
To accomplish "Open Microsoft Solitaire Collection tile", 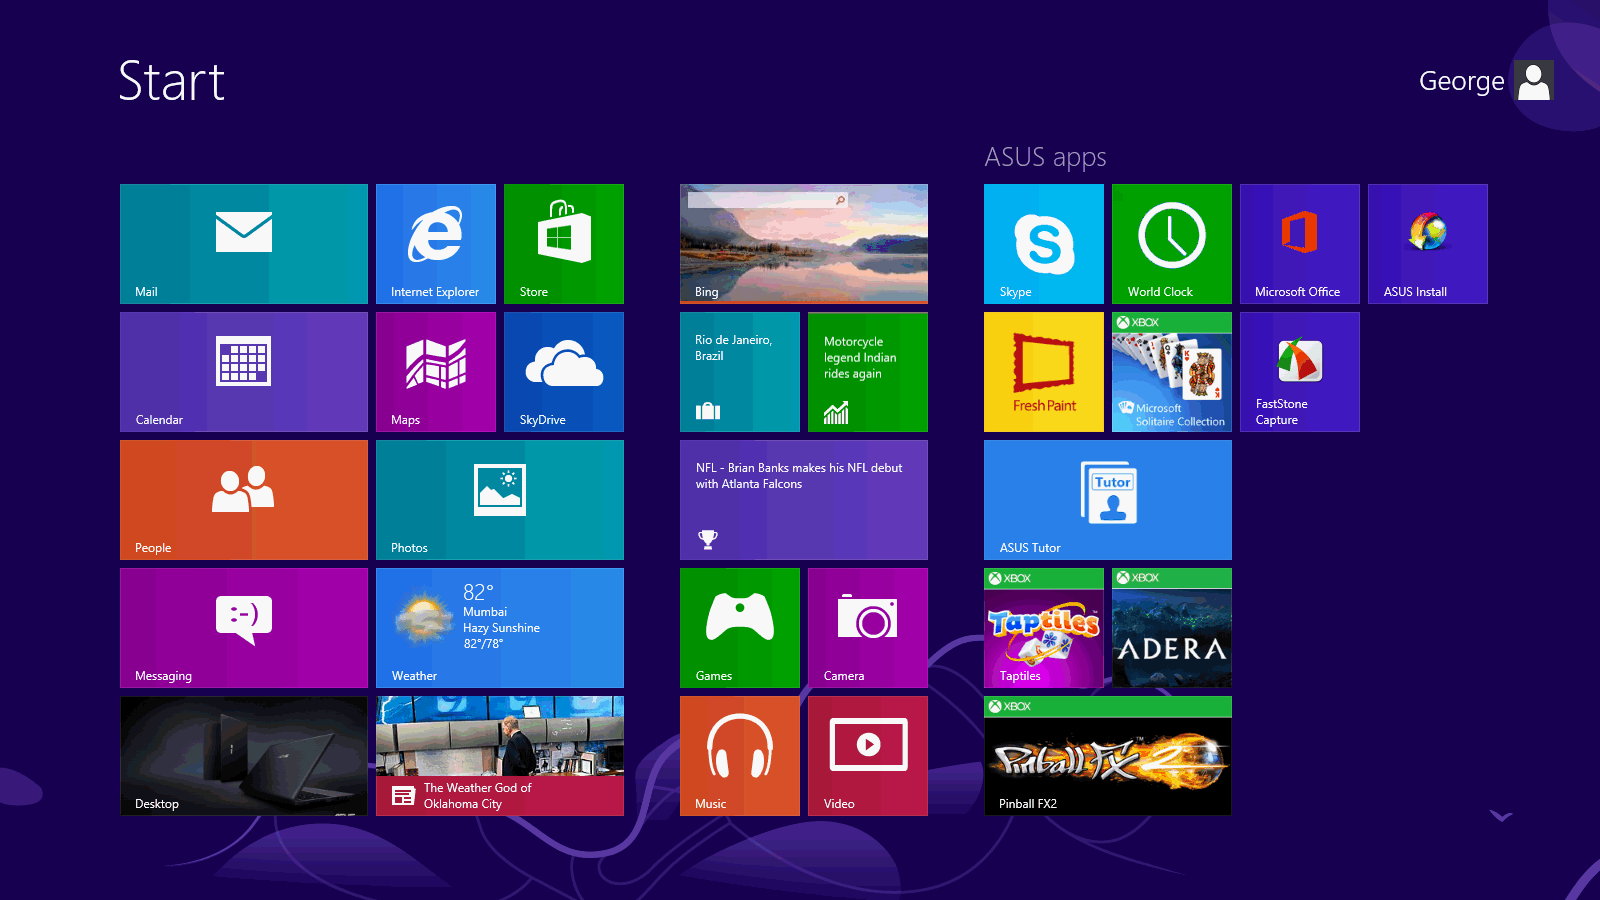I will [1172, 372].
